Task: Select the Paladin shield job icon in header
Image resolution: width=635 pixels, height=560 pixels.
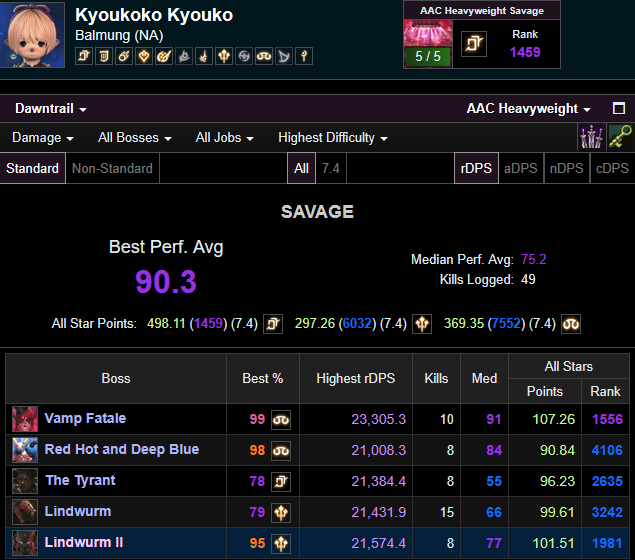Action: click(x=104, y=56)
